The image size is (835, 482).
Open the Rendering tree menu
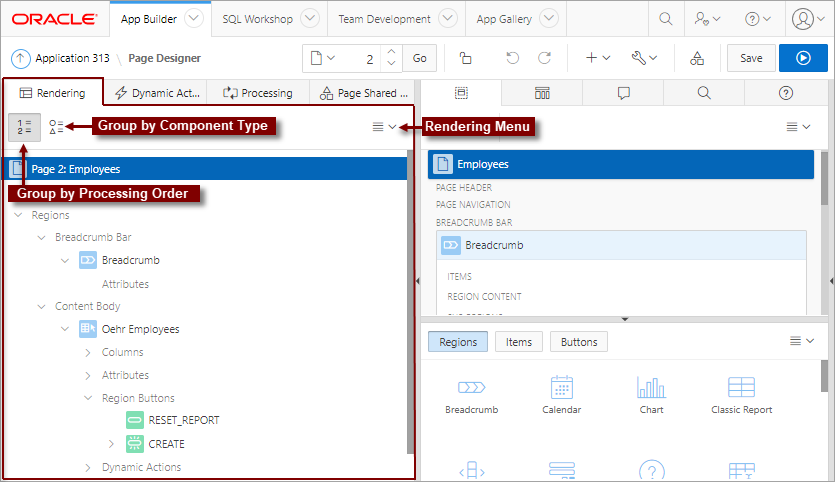click(384, 127)
